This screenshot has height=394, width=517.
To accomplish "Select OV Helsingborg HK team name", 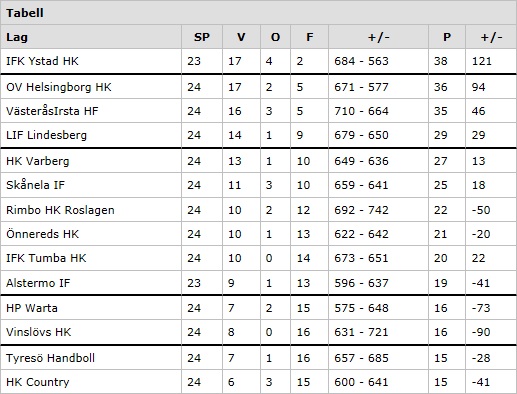I will click(59, 87).
